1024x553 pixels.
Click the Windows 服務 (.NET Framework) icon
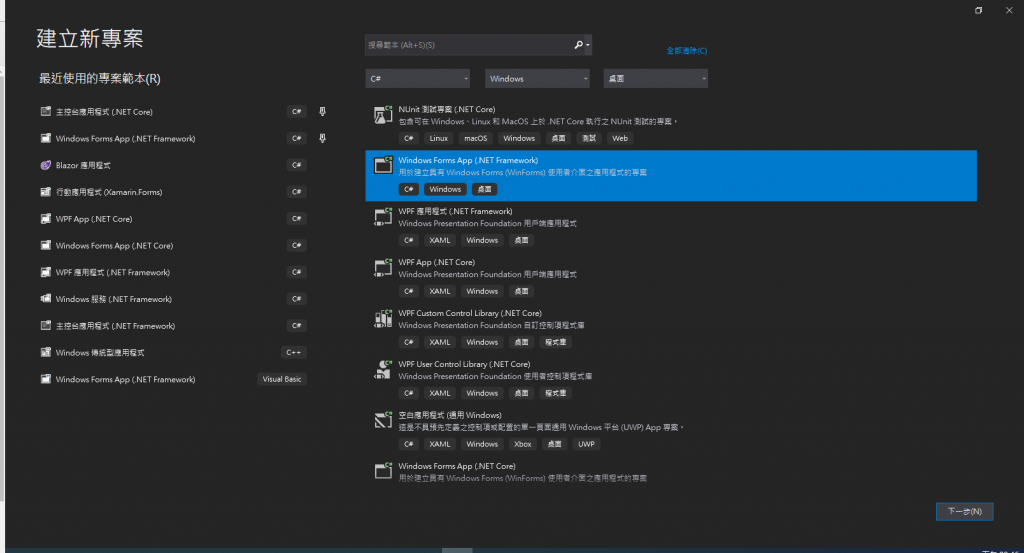[x=46, y=299]
